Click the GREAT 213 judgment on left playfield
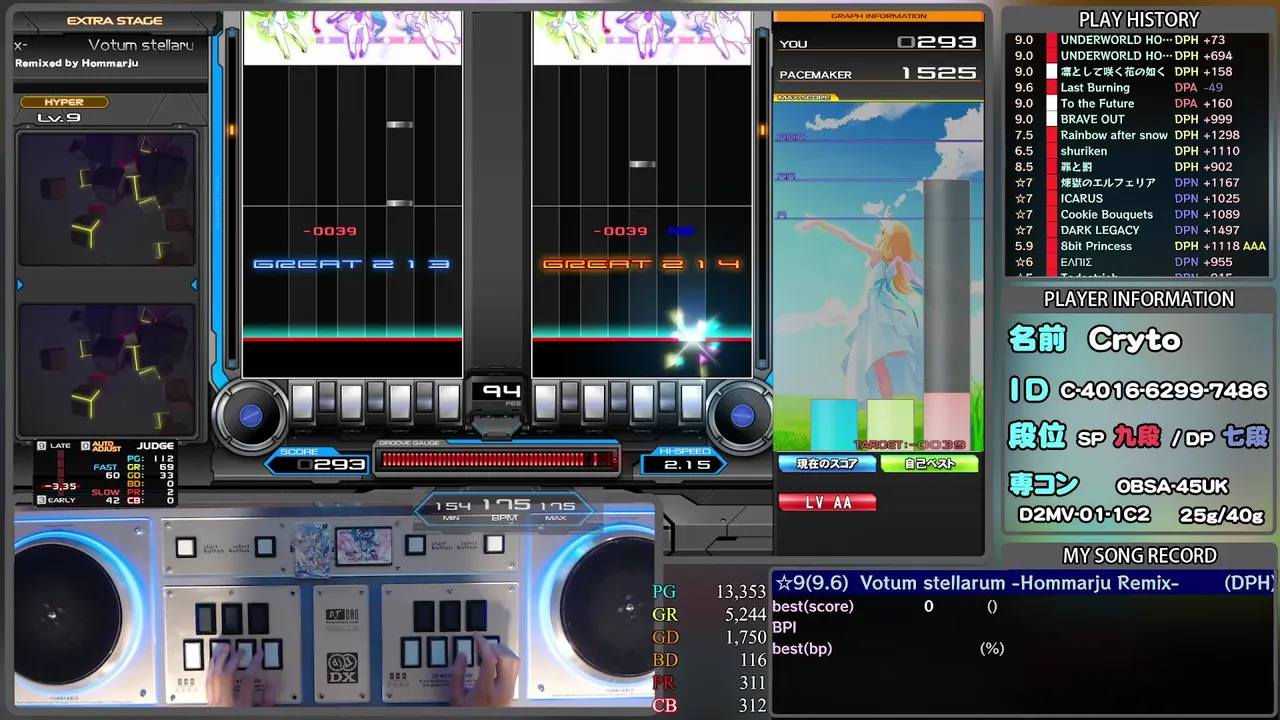This screenshot has width=1280, height=720. 352,264
